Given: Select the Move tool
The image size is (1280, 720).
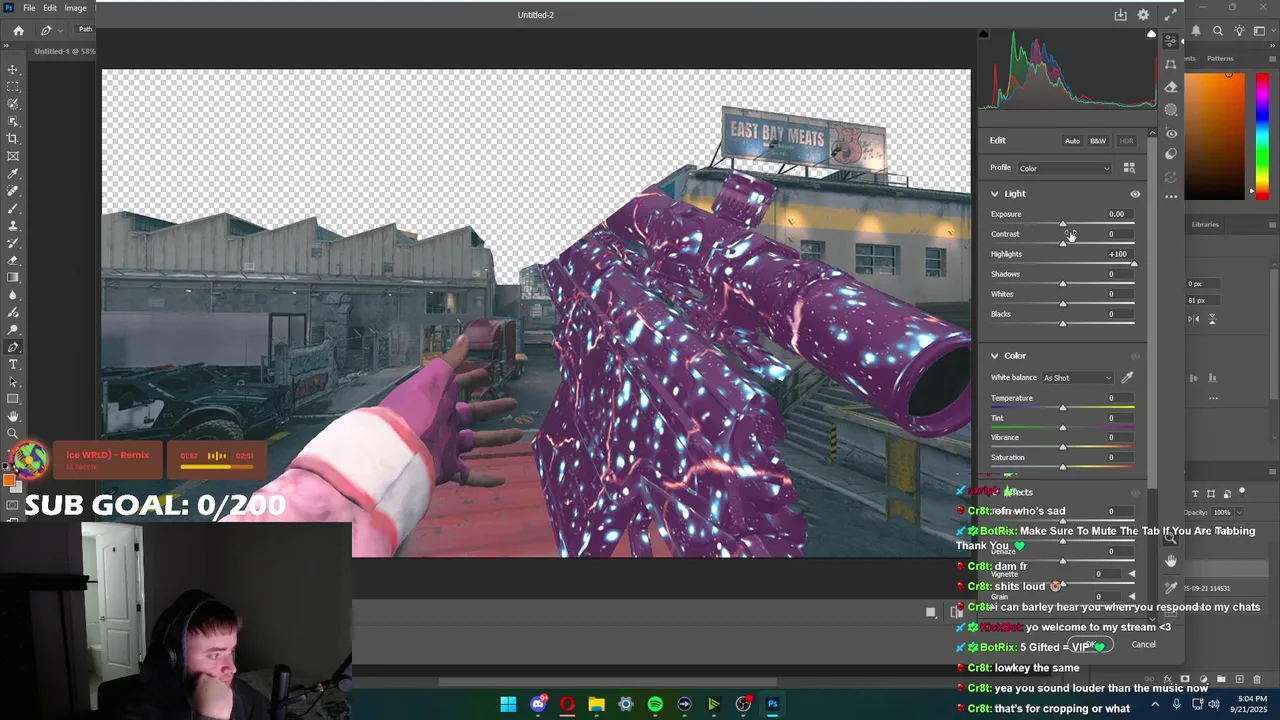Looking at the screenshot, I should [x=13, y=69].
